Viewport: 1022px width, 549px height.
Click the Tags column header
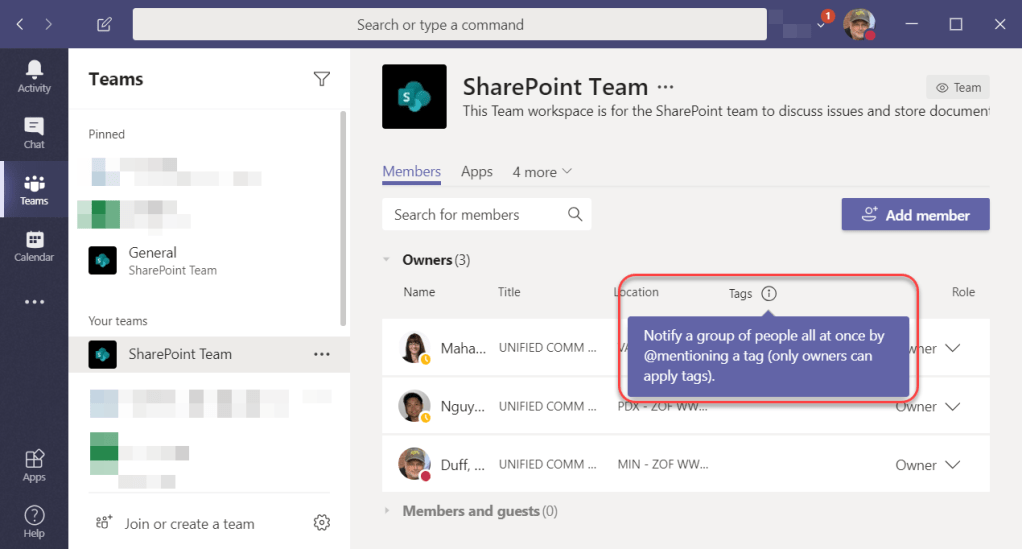click(x=740, y=293)
